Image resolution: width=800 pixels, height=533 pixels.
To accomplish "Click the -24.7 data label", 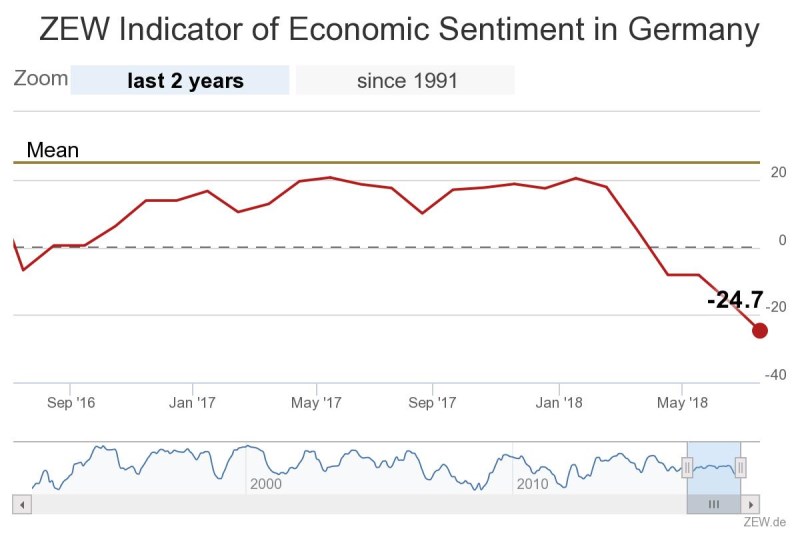I will (734, 300).
